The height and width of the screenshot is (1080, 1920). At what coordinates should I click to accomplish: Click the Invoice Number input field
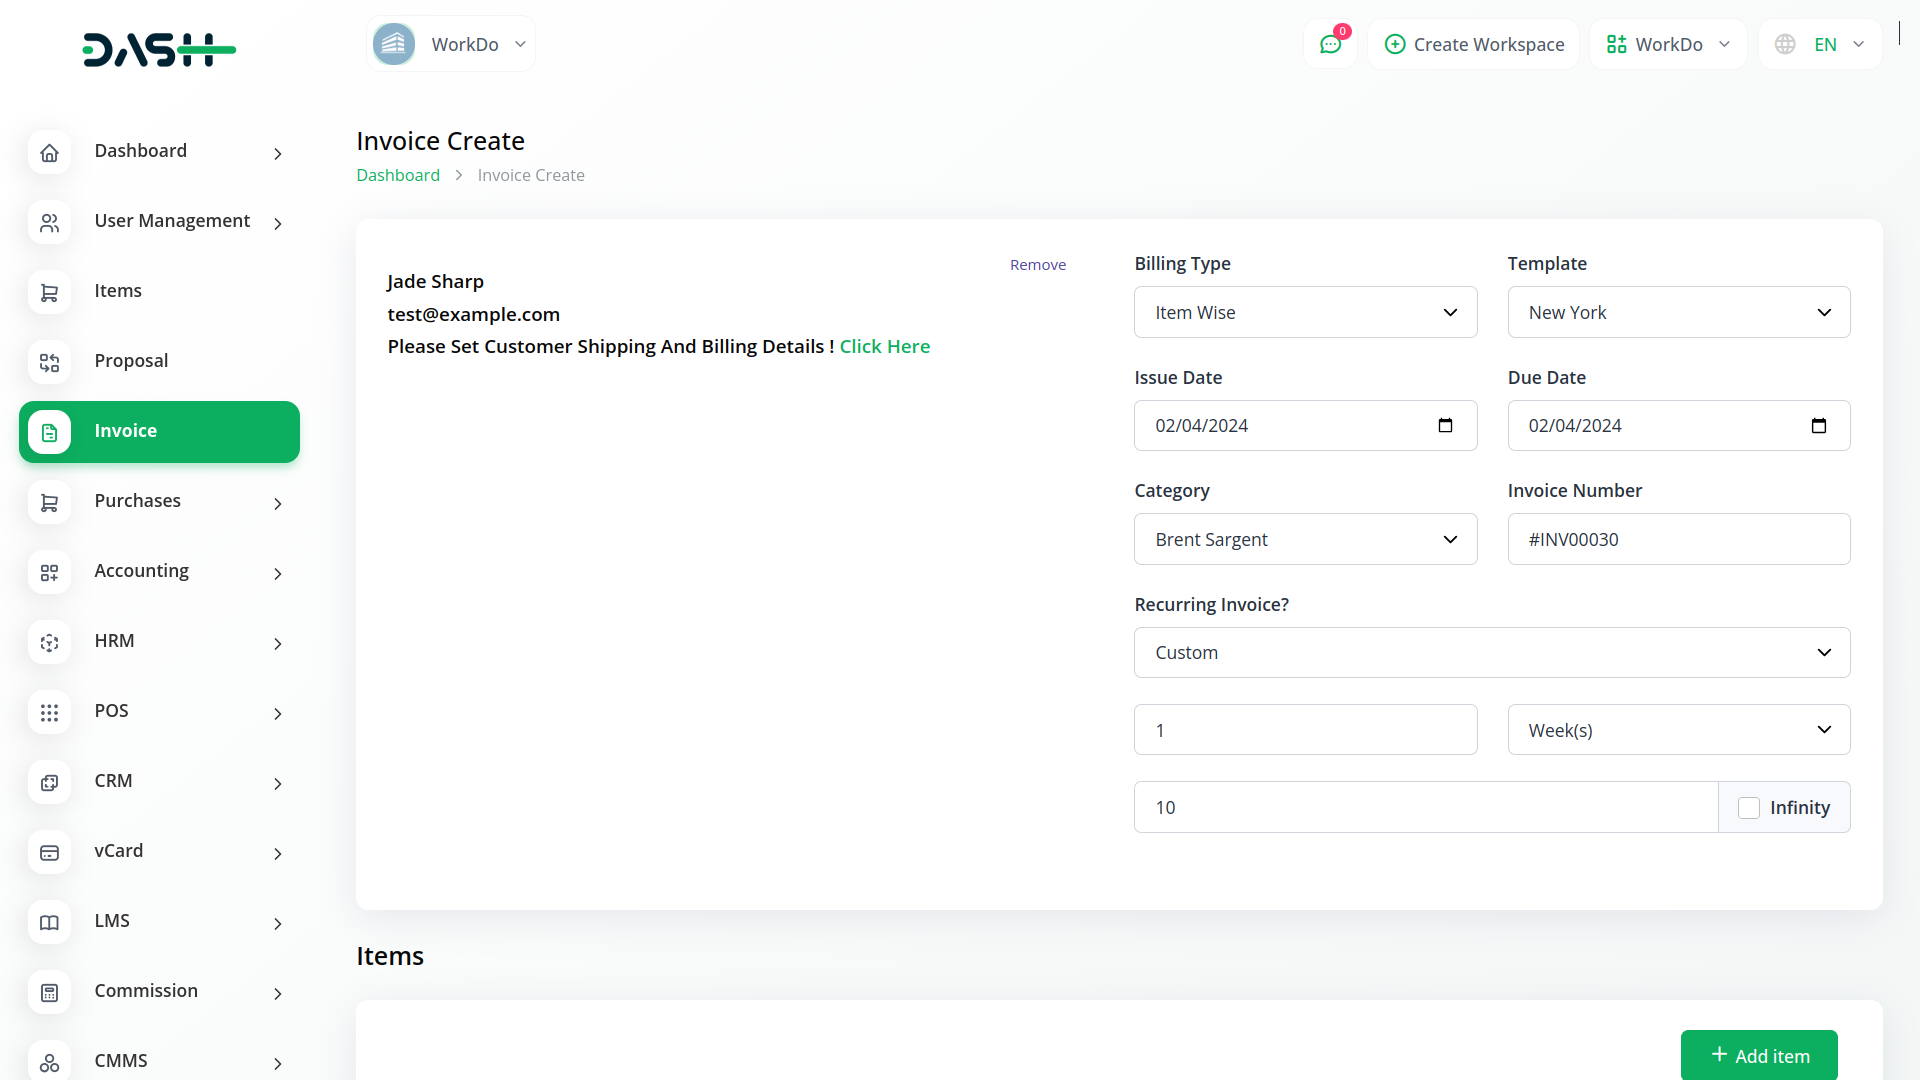1678,540
